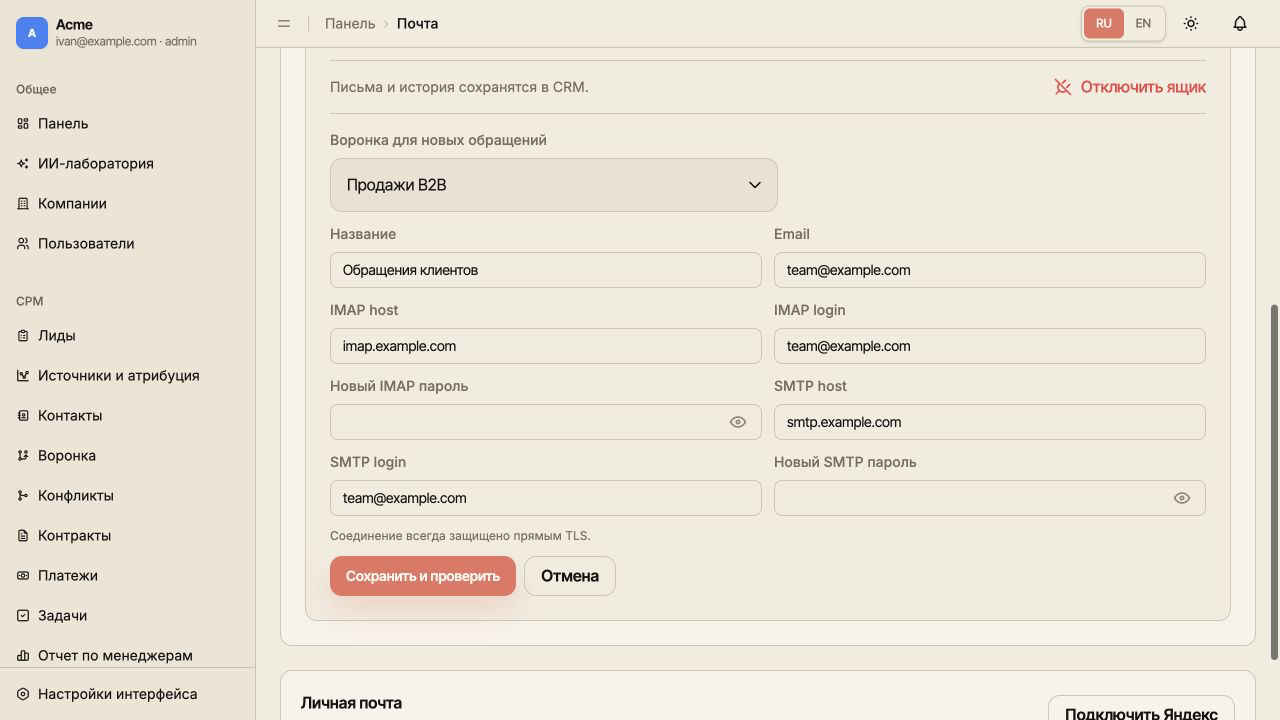The image size is (1280, 720).
Task: Go to Панель breadcrumb
Action: click(350, 23)
